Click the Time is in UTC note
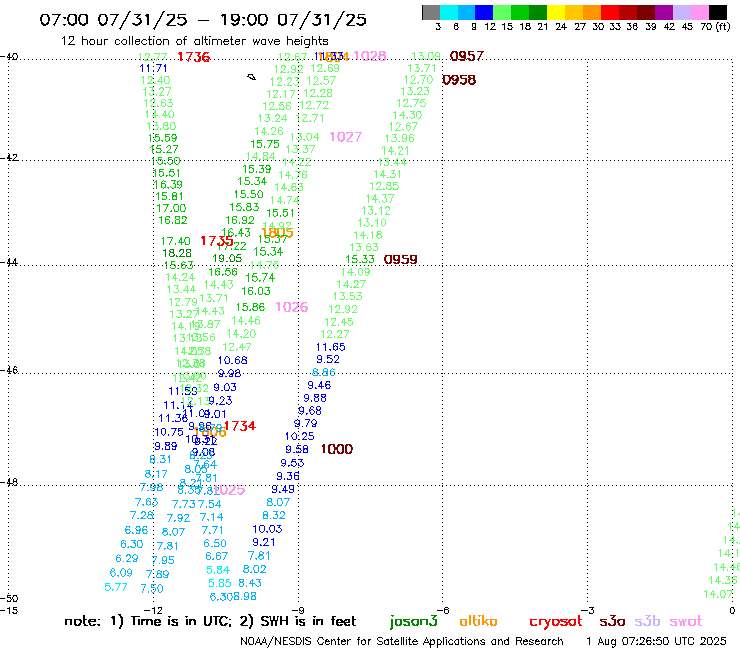Viewport: 740px width, 650px height. tap(180, 621)
